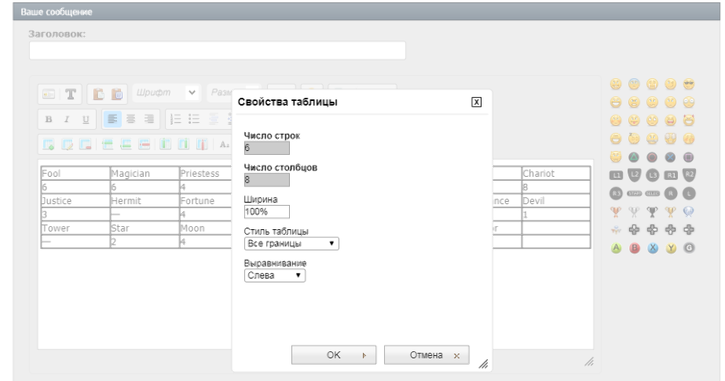Click the Tower table cell
This screenshot has width=725, height=381.
(75, 228)
